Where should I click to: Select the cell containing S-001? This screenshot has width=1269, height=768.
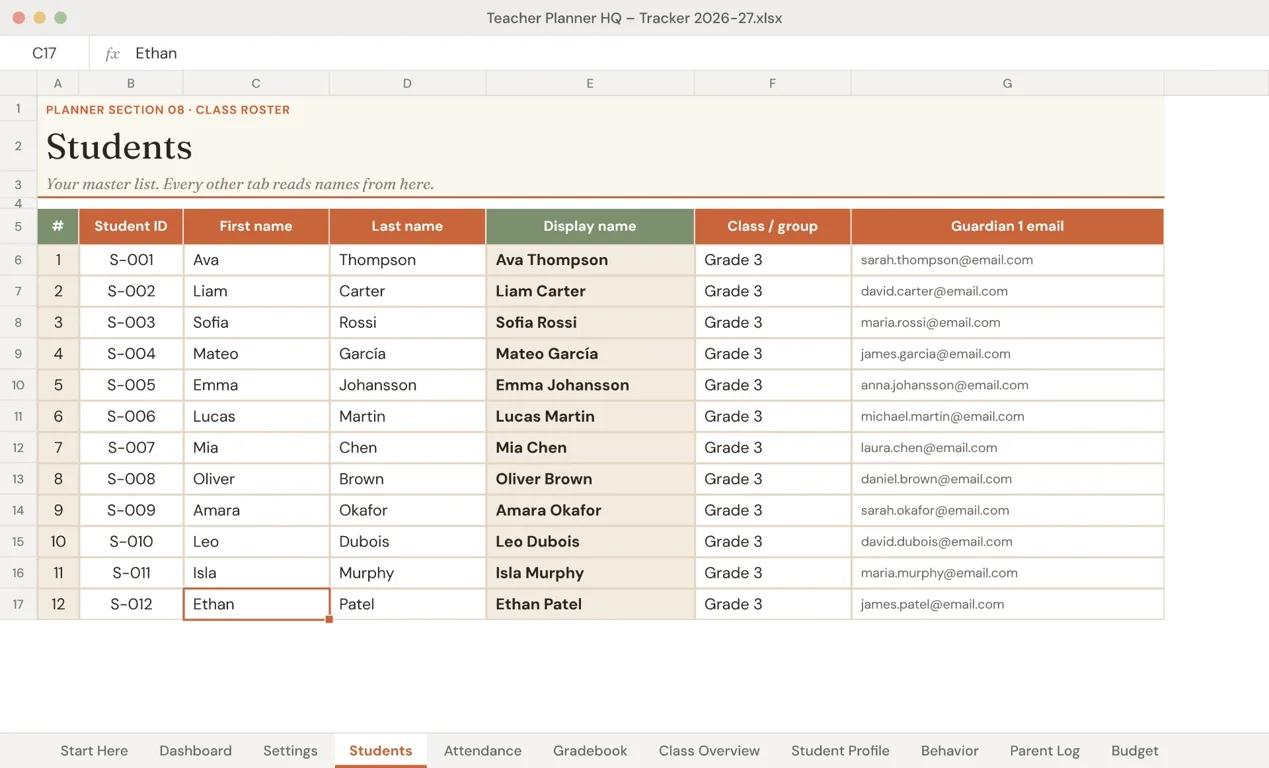pos(131,260)
